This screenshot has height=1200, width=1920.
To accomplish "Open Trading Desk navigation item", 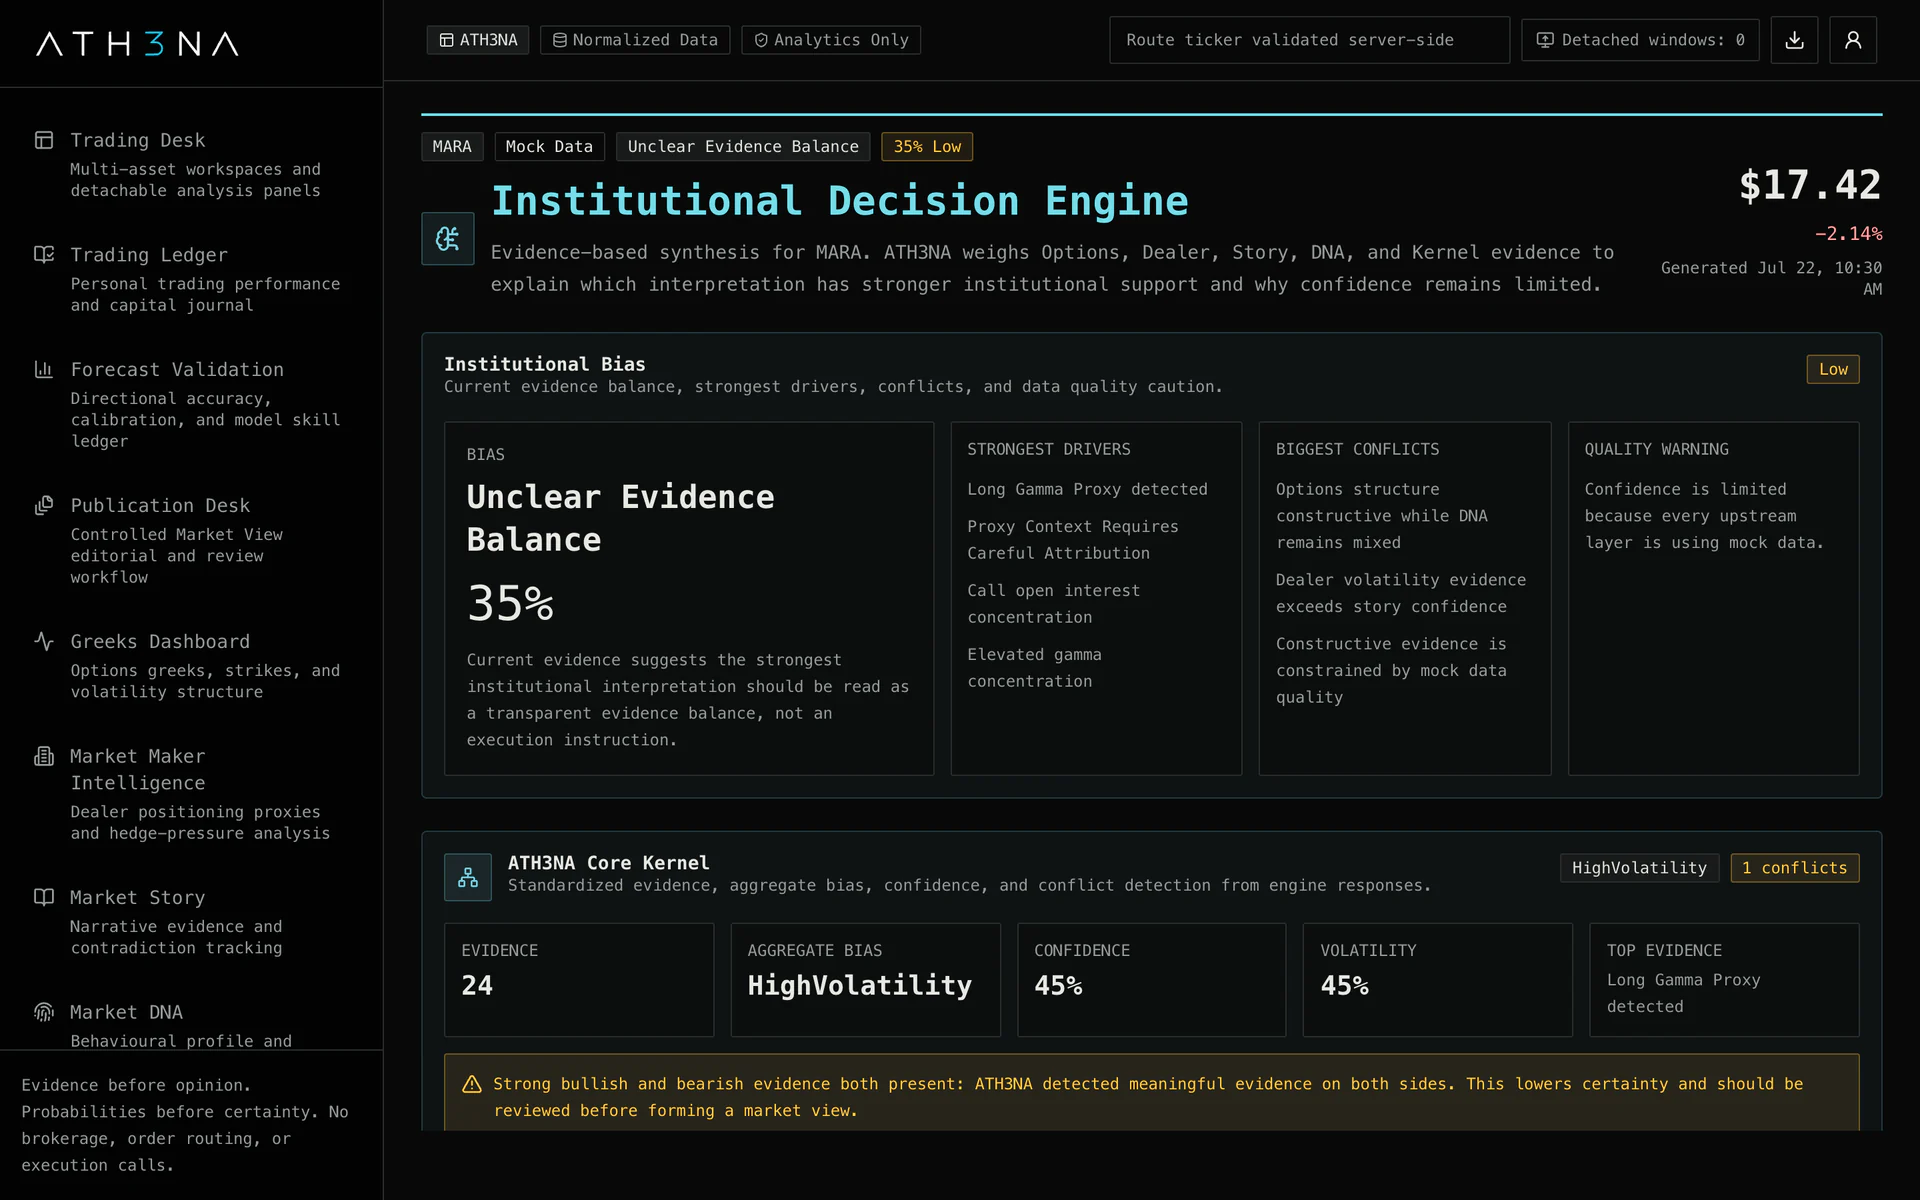I will (191, 164).
